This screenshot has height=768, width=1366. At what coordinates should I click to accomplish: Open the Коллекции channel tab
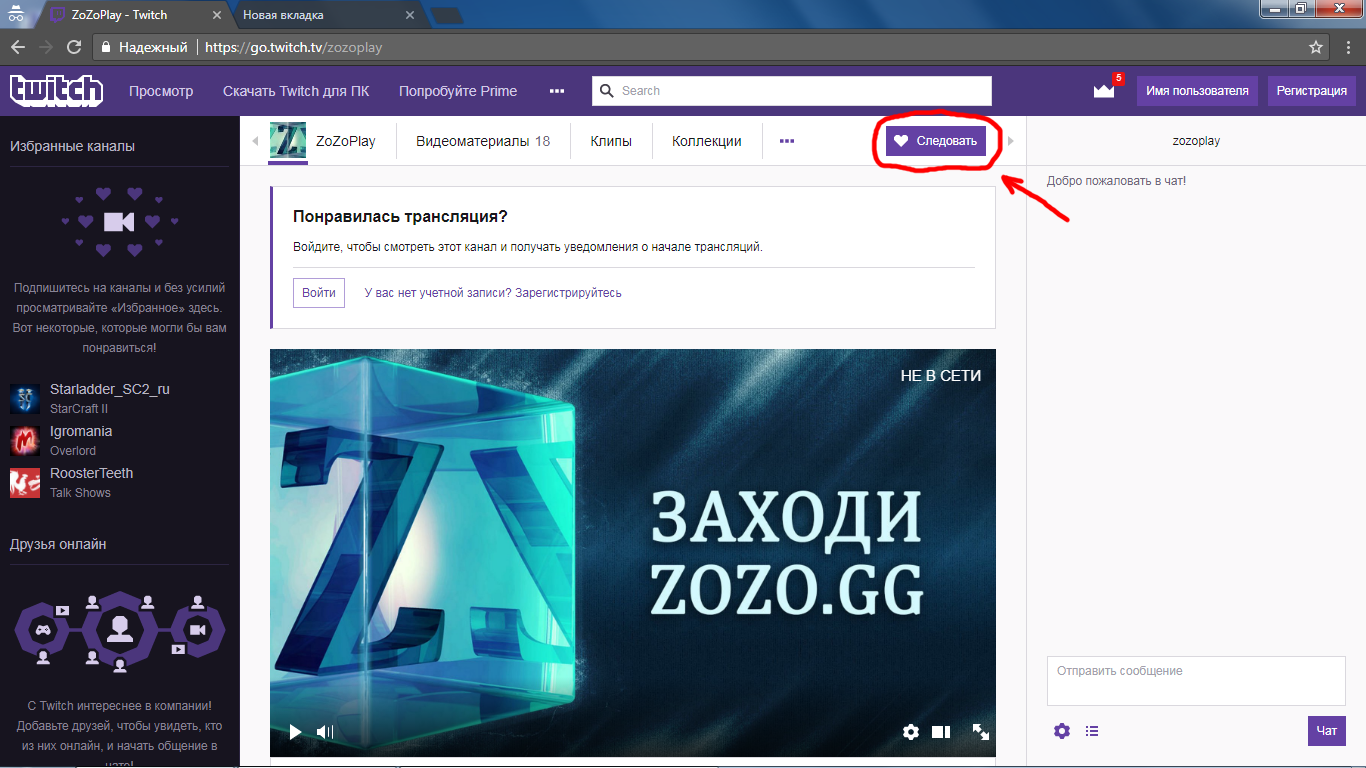707,141
